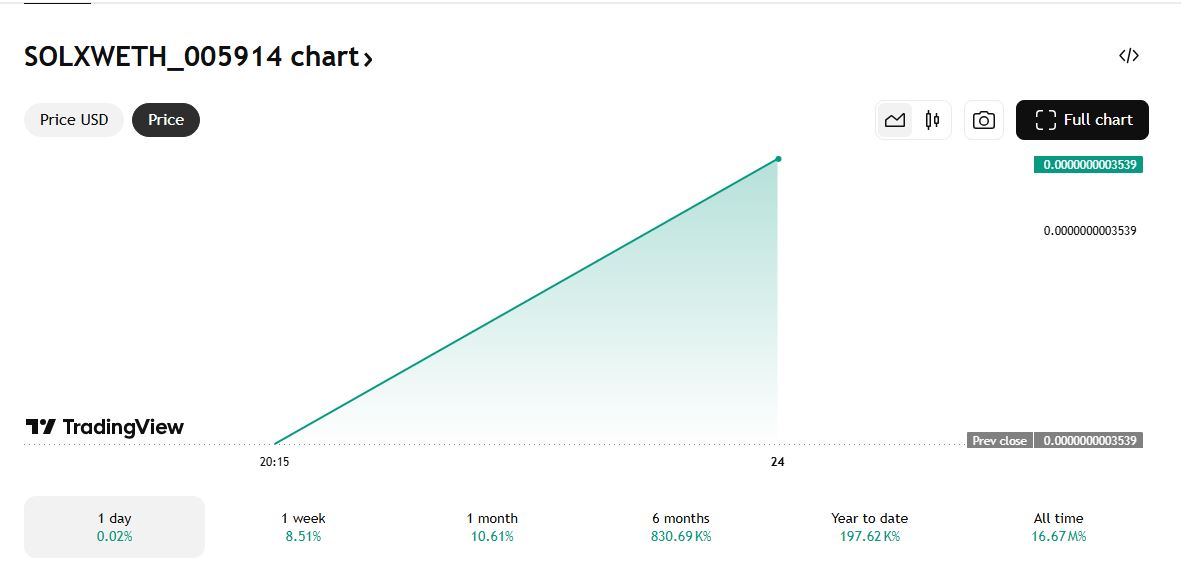The height and width of the screenshot is (582, 1182).
Task: Click the chart line endpoint dot
Action: 778,159
